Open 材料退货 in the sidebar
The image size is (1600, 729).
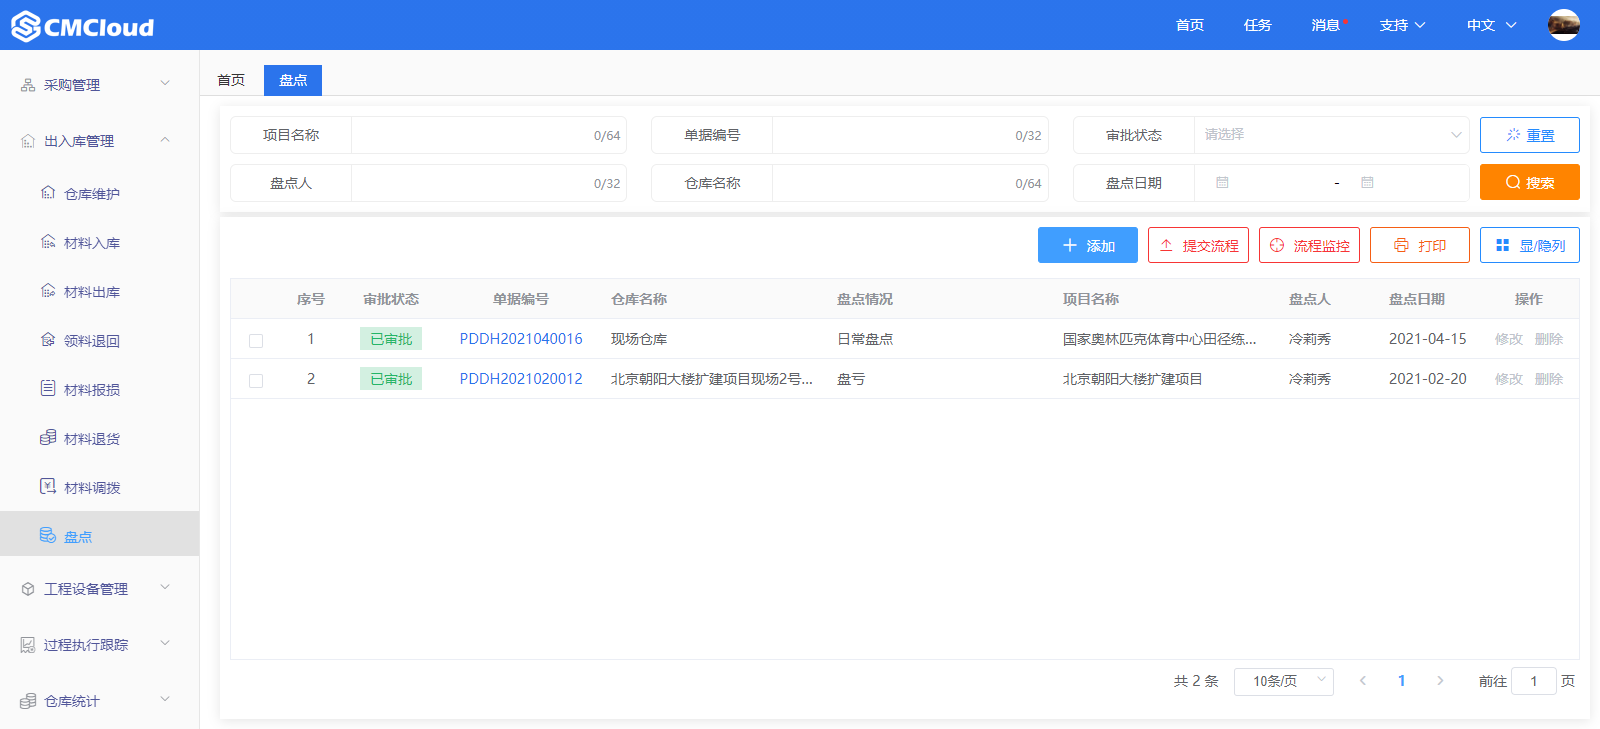coord(100,439)
